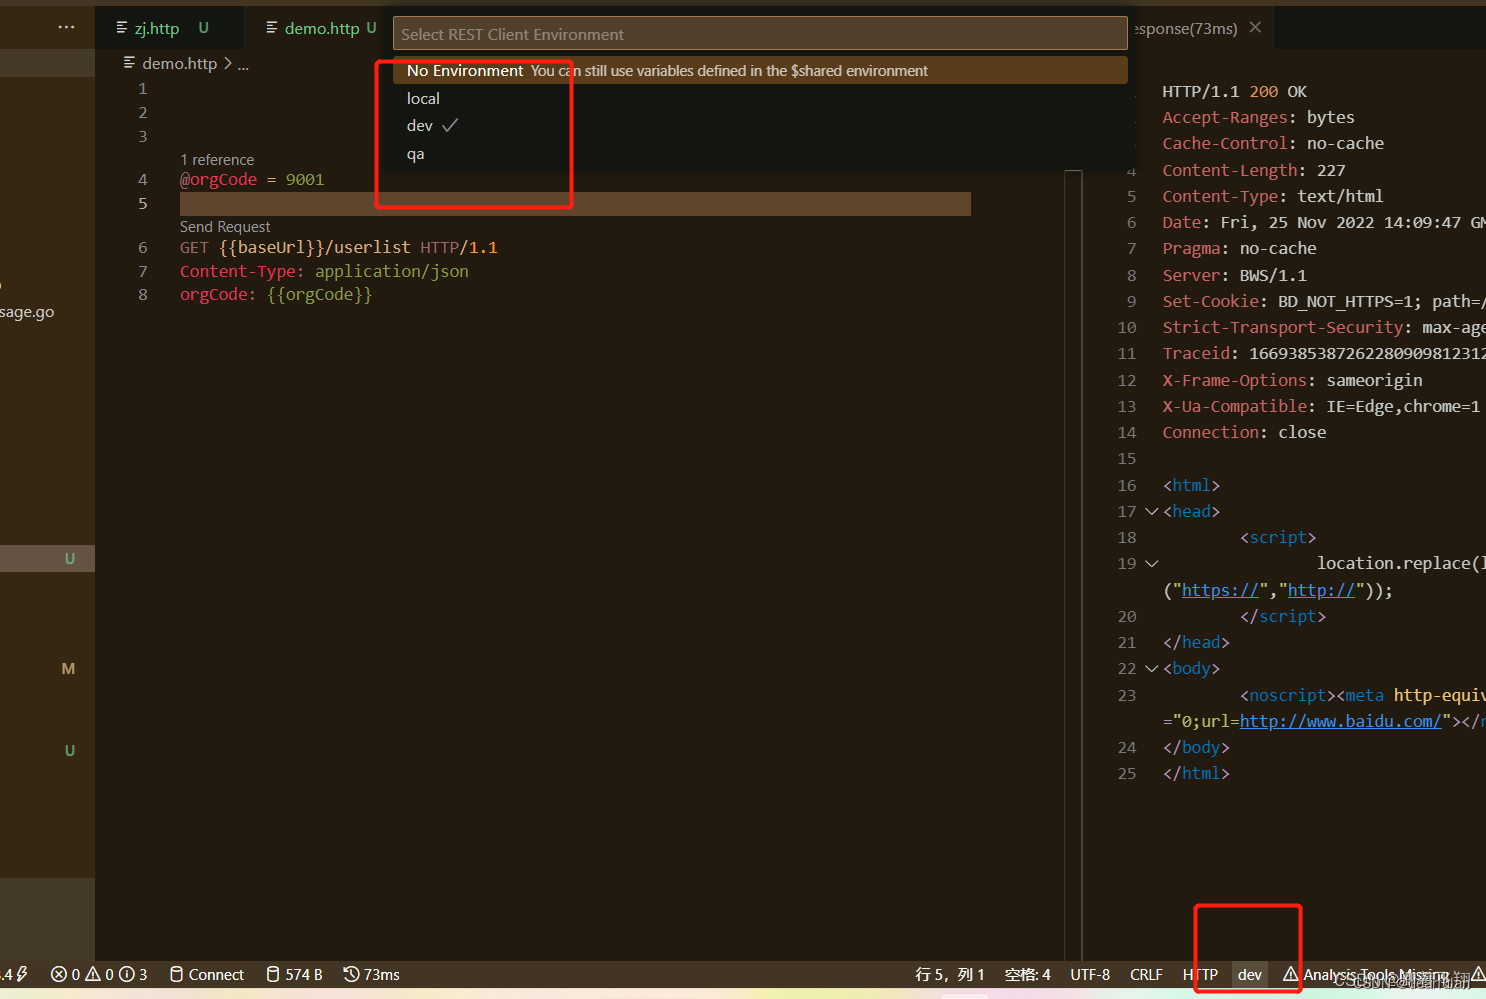This screenshot has width=1486, height=999.
Task: Collapse the fold arrow at response line 19
Action: click(1151, 564)
